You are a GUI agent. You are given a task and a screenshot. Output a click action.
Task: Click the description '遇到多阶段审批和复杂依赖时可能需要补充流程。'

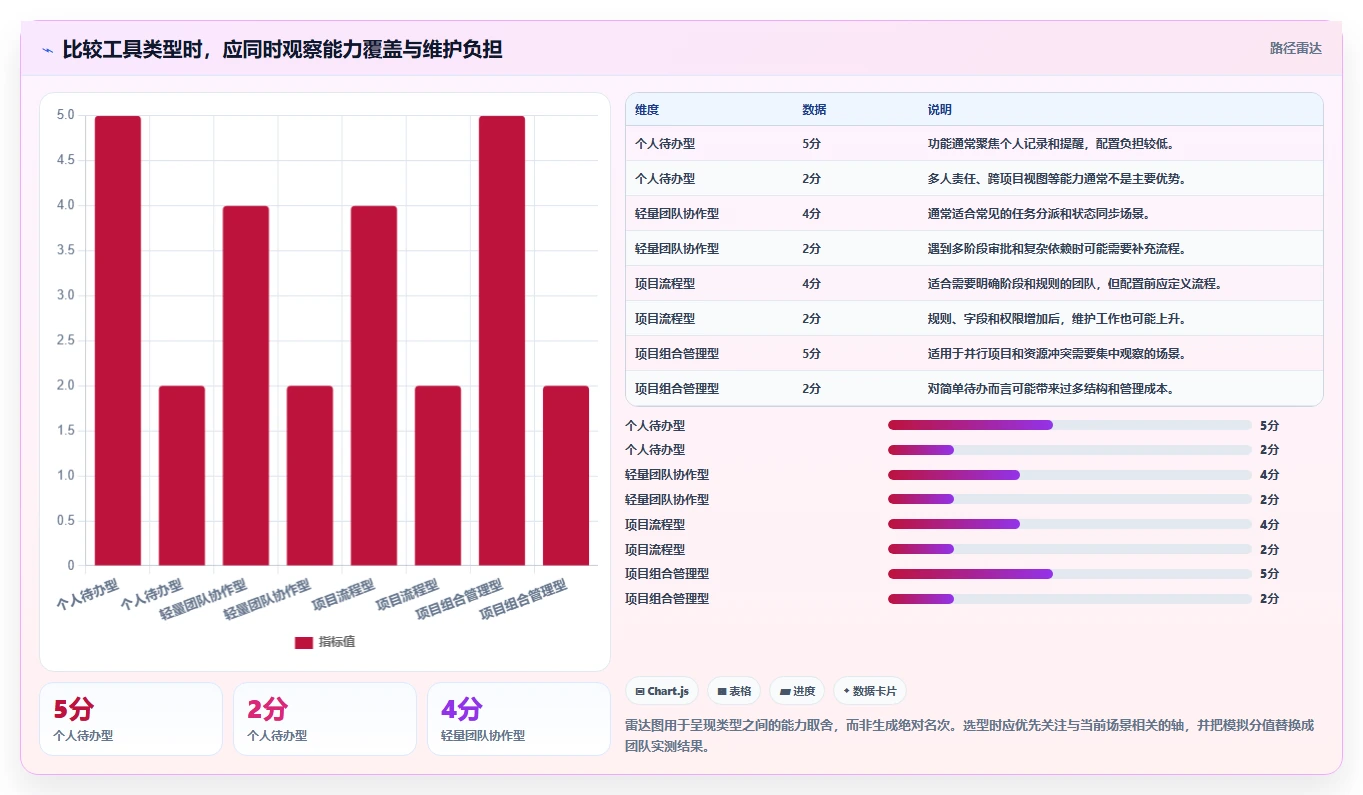tap(1057, 249)
